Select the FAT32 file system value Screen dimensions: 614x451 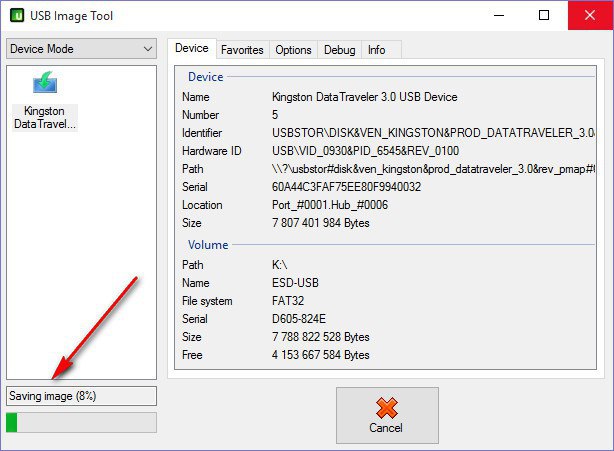(290, 301)
